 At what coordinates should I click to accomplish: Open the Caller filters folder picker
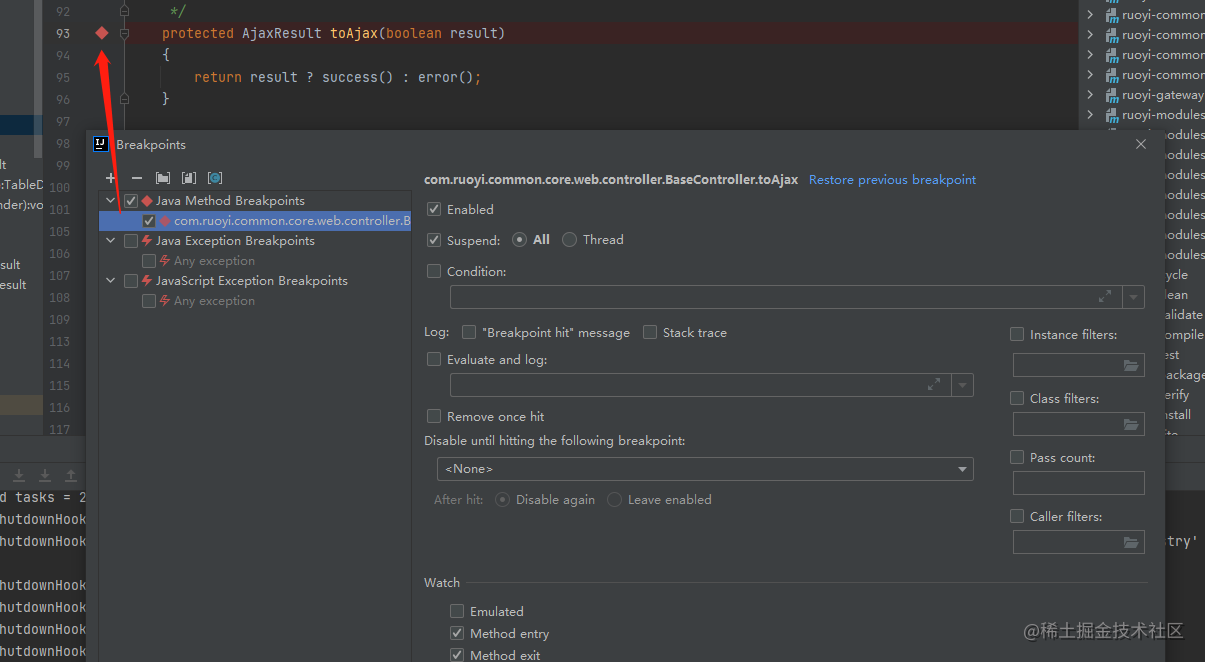click(x=1131, y=542)
